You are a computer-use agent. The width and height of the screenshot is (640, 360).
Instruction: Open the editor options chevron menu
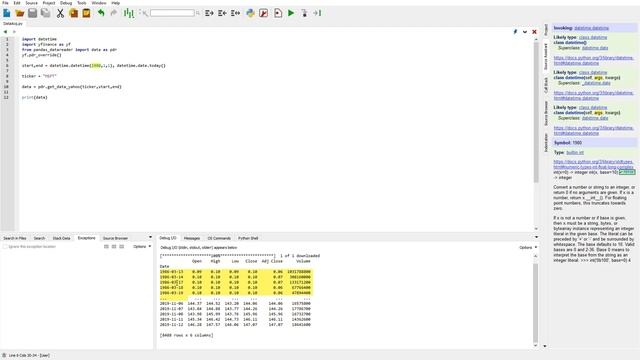(x=525, y=32)
